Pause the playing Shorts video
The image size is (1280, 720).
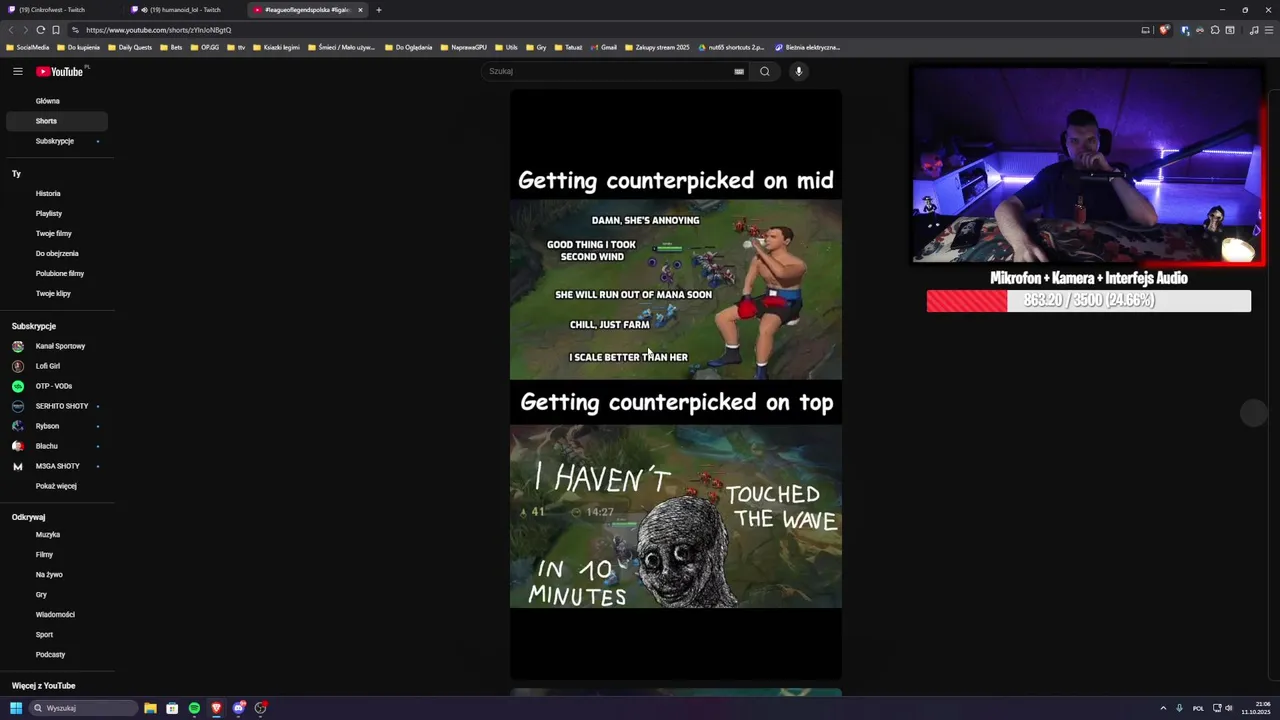676,385
